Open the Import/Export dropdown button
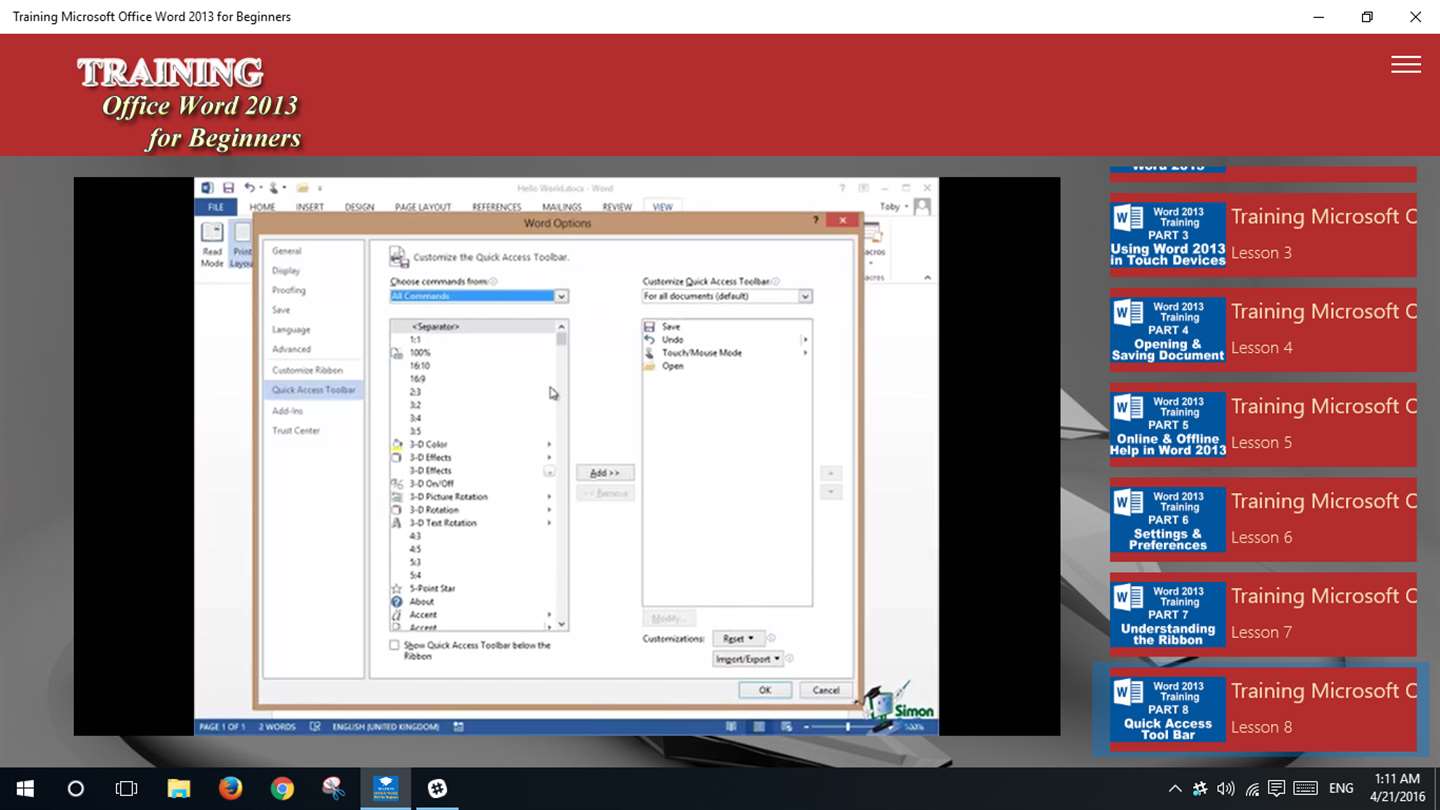This screenshot has width=1440, height=810. 747,659
